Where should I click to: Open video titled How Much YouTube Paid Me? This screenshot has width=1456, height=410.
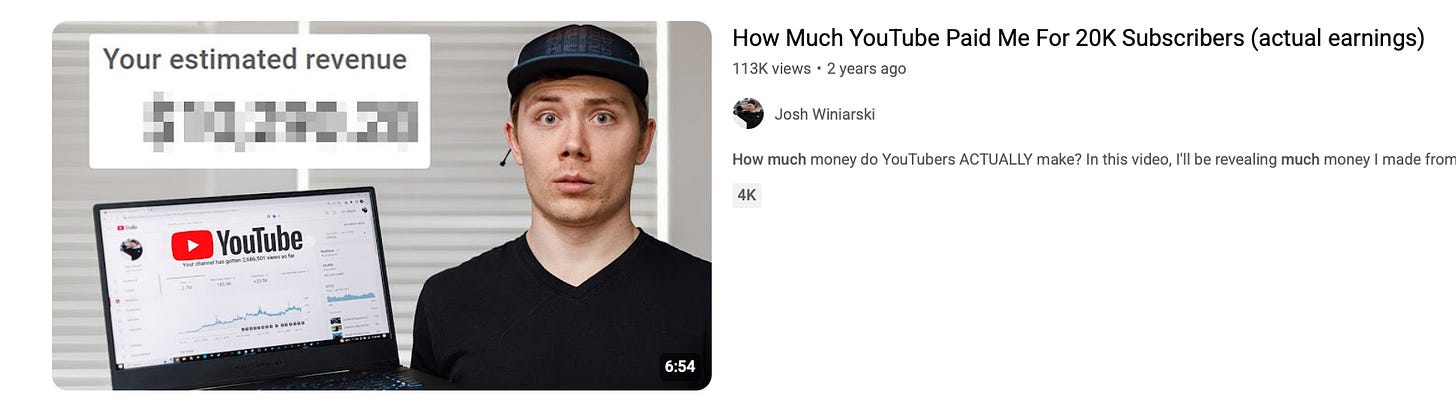pyautogui.click(x=1078, y=38)
